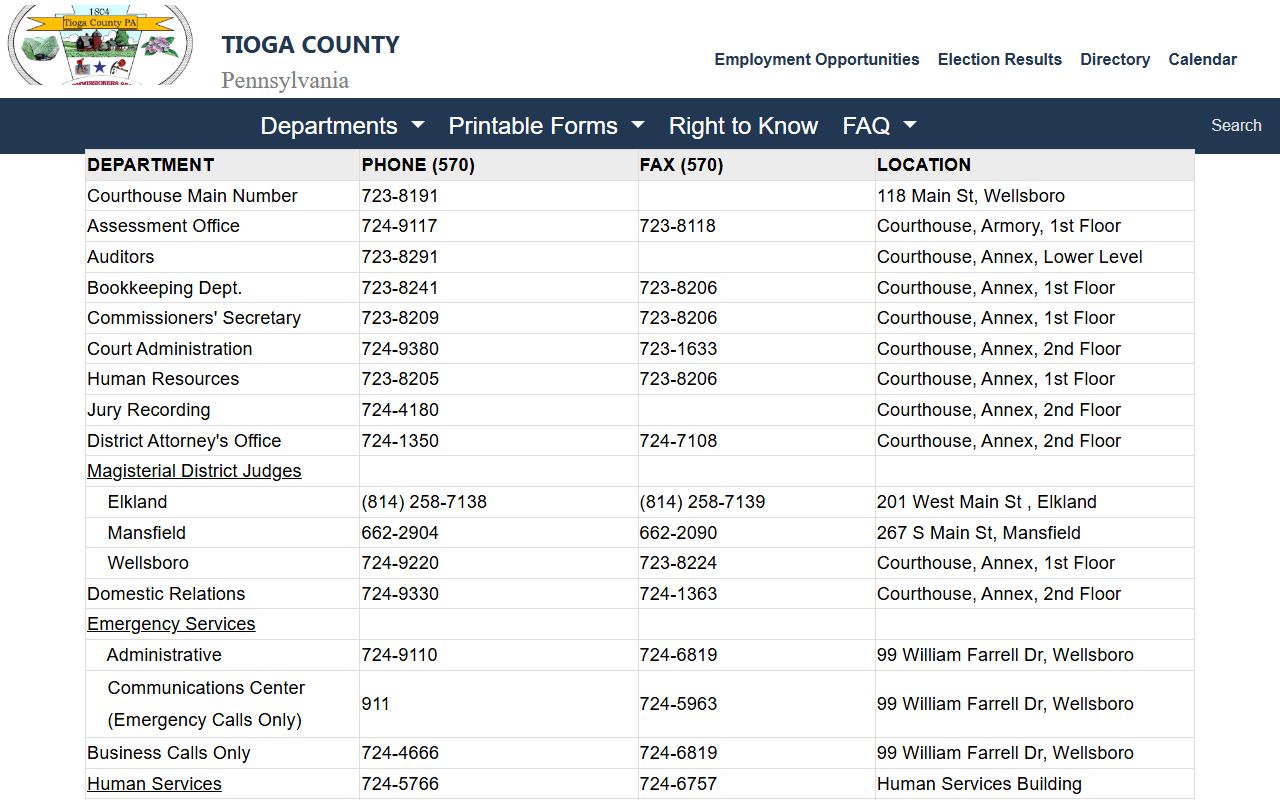This screenshot has width=1280, height=800.
Task: Select Courthouse Main Number row text
Action: coord(192,196)
